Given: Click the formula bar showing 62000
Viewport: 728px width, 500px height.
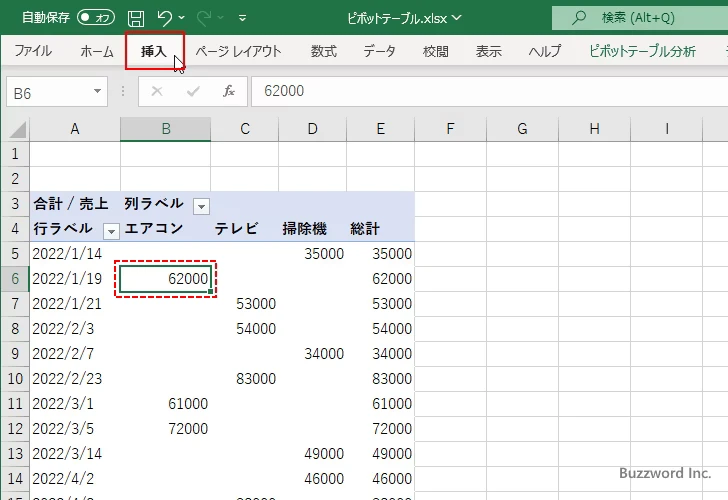Looking at the screenshot, I should click(489, 91).
